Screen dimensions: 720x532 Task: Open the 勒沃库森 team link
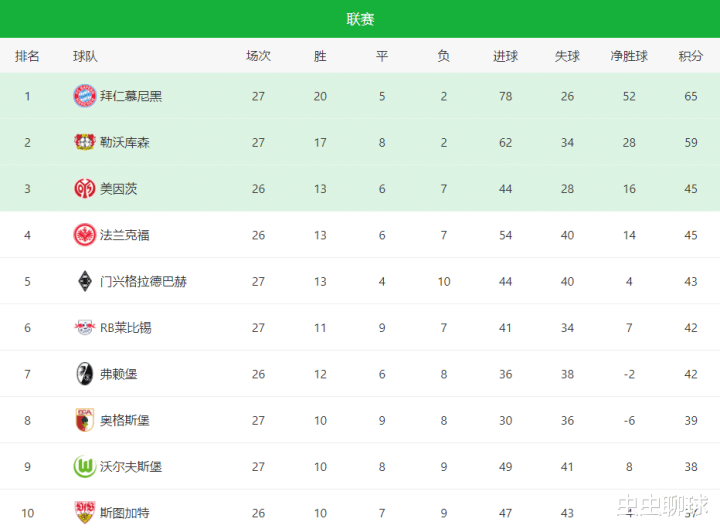coord(125,142)
